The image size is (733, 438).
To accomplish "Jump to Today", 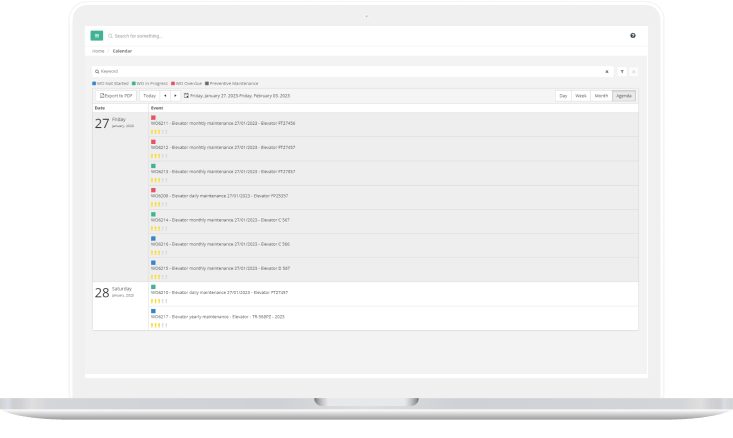I will (x=149, y=96).
